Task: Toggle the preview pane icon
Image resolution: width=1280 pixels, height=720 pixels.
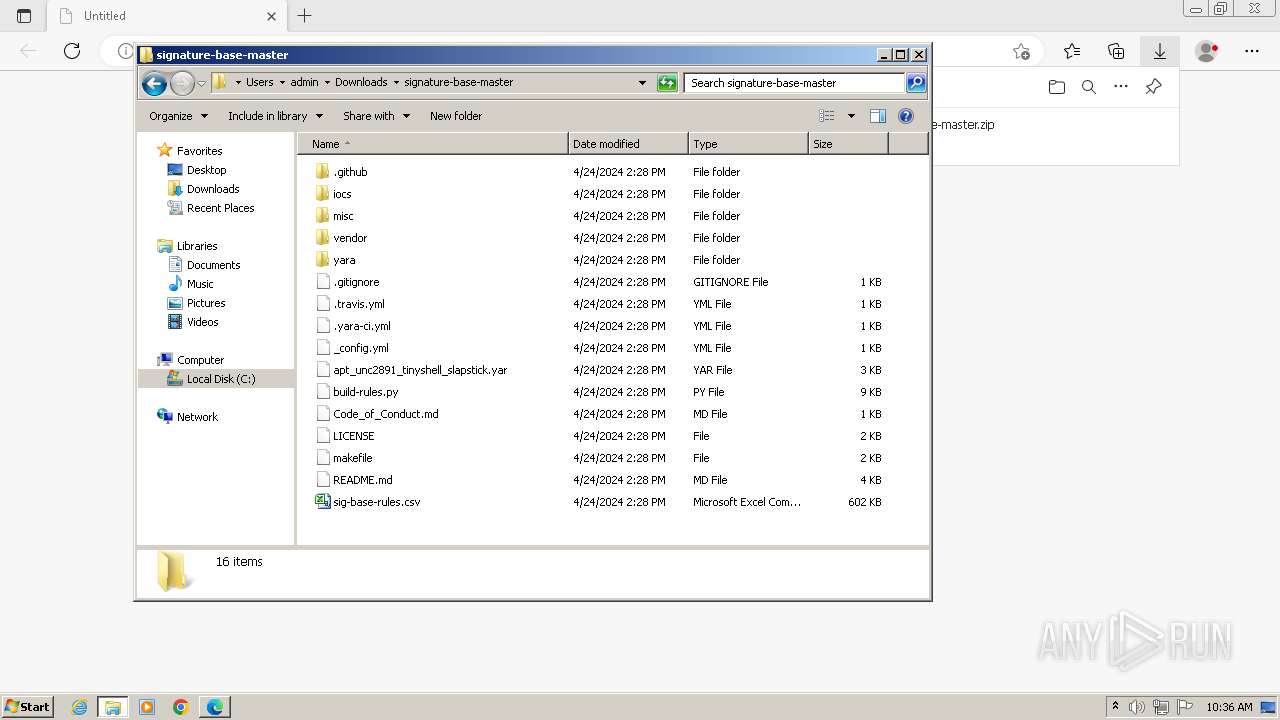Action: tap(878, 116)
